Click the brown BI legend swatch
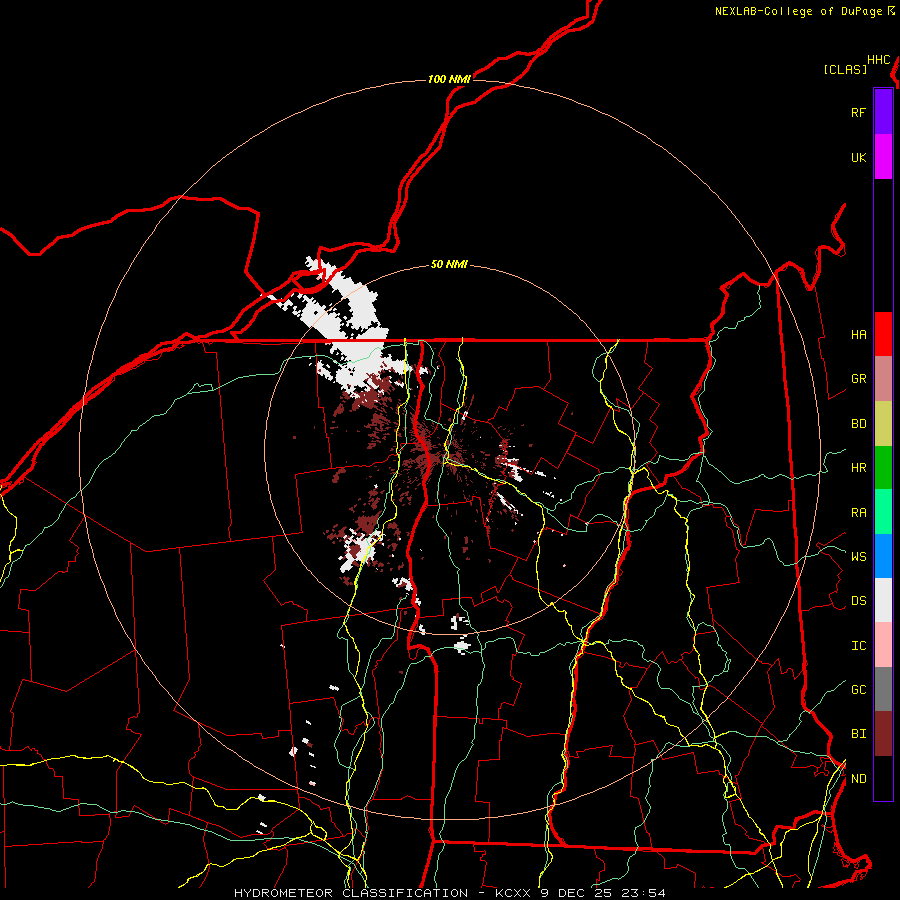This screenshot has width=900, height=900. [883, 734]
